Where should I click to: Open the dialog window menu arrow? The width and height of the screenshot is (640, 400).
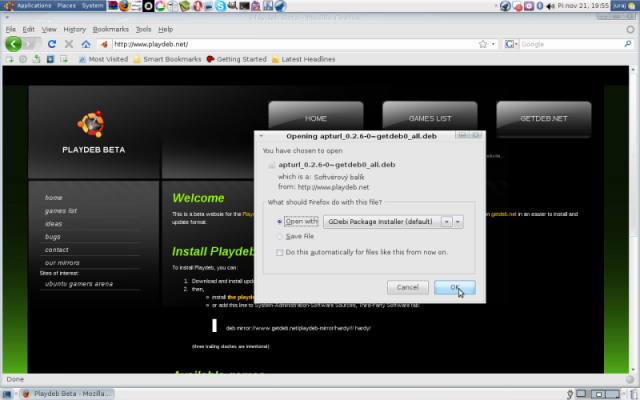(x=261, y=136)
